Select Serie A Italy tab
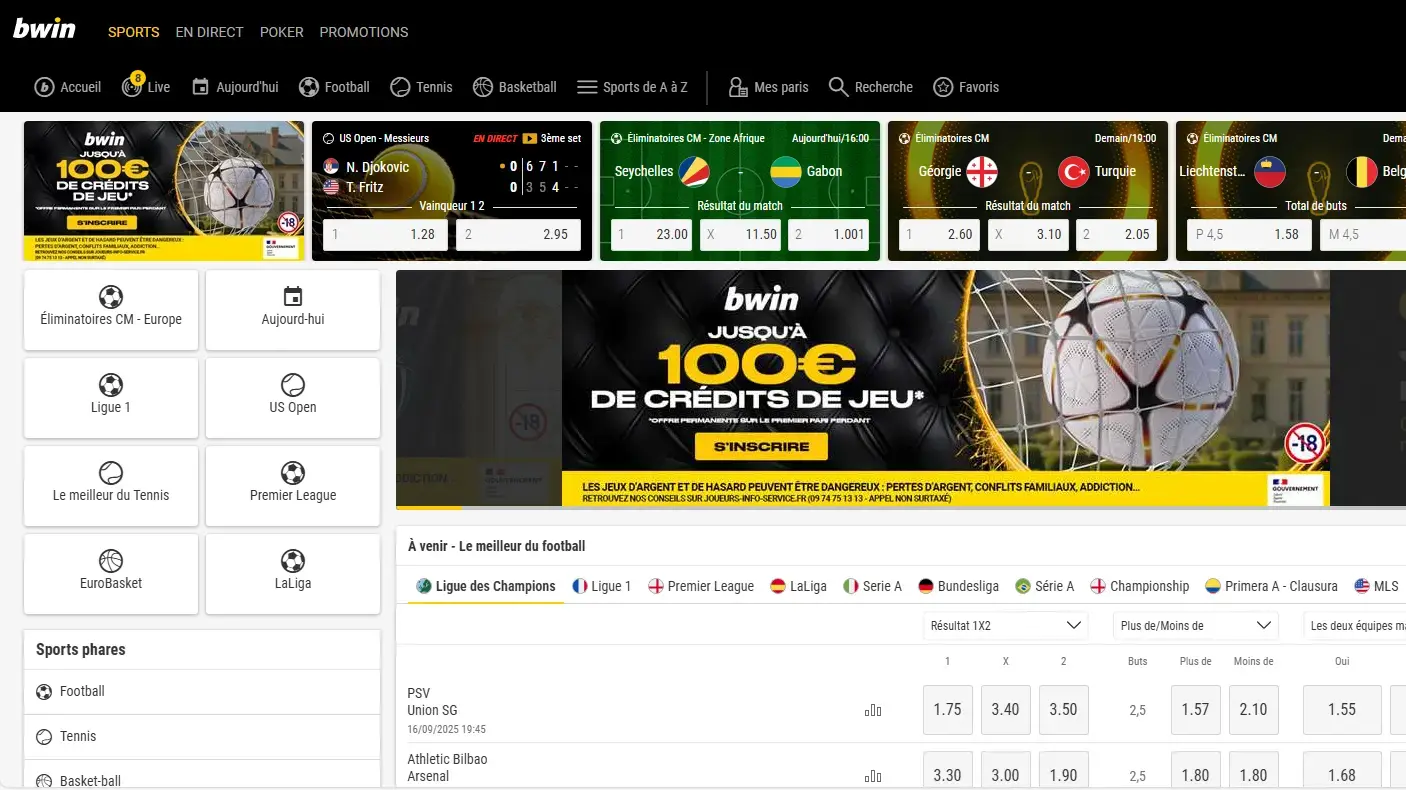 872,586
